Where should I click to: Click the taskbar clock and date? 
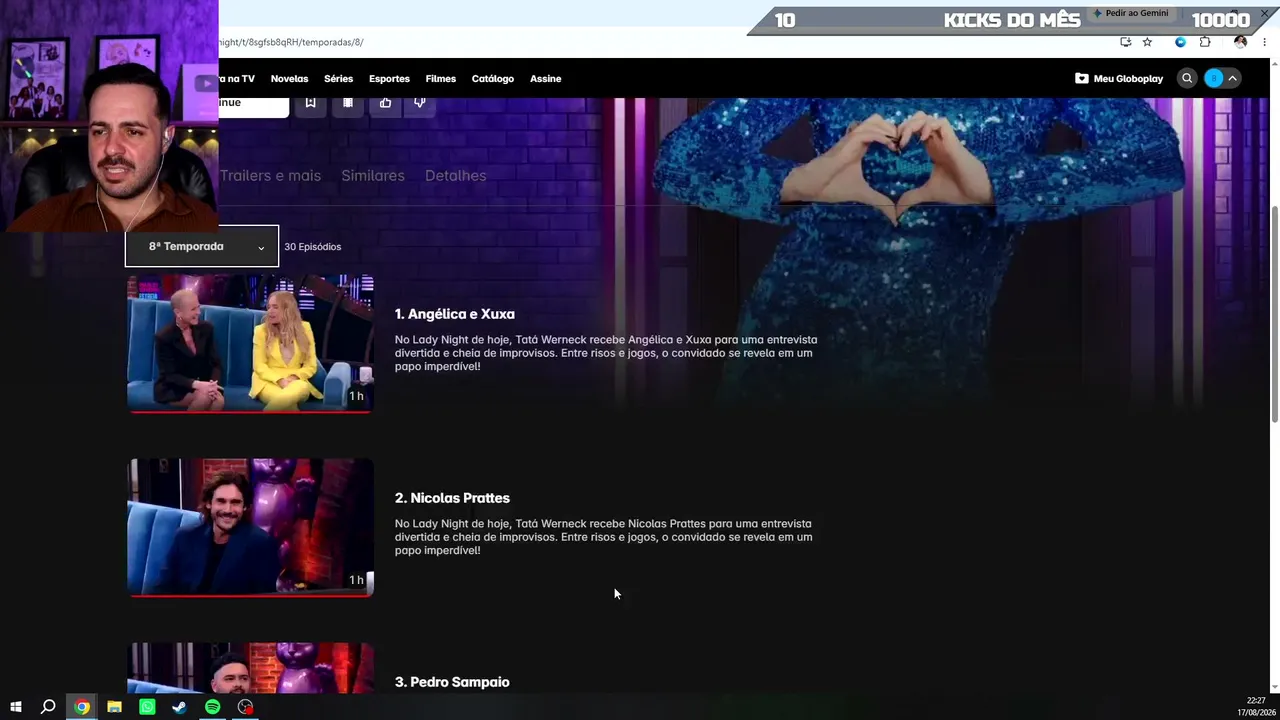[x=1256, y=706]
